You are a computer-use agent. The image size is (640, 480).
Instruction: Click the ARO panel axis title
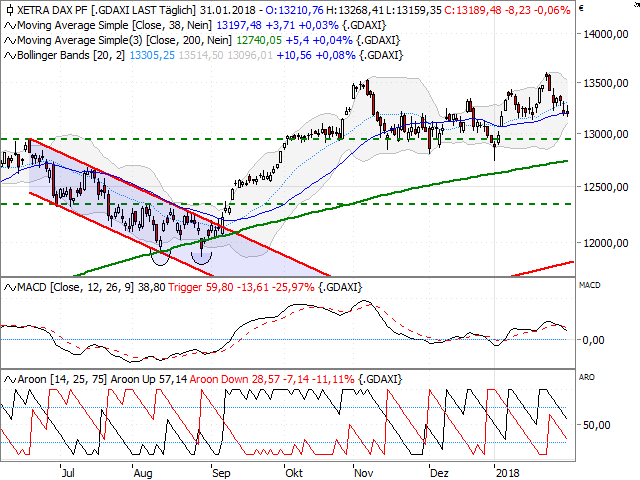click(x=587, y=378)
